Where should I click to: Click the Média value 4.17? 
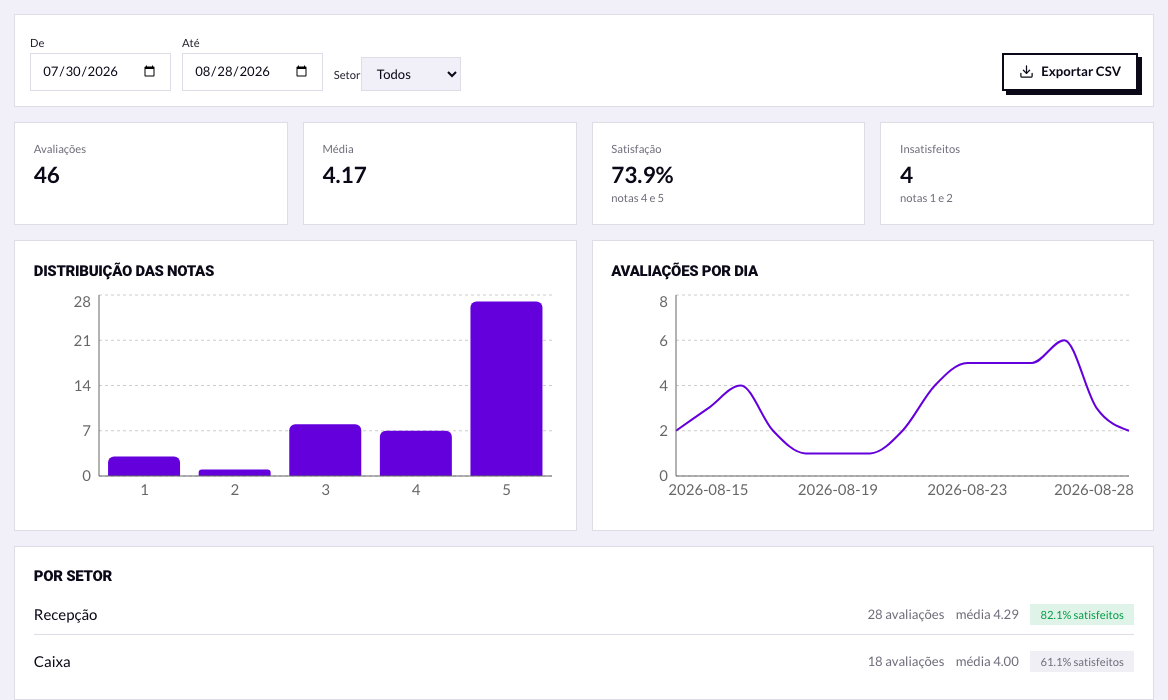pos(344,175)
